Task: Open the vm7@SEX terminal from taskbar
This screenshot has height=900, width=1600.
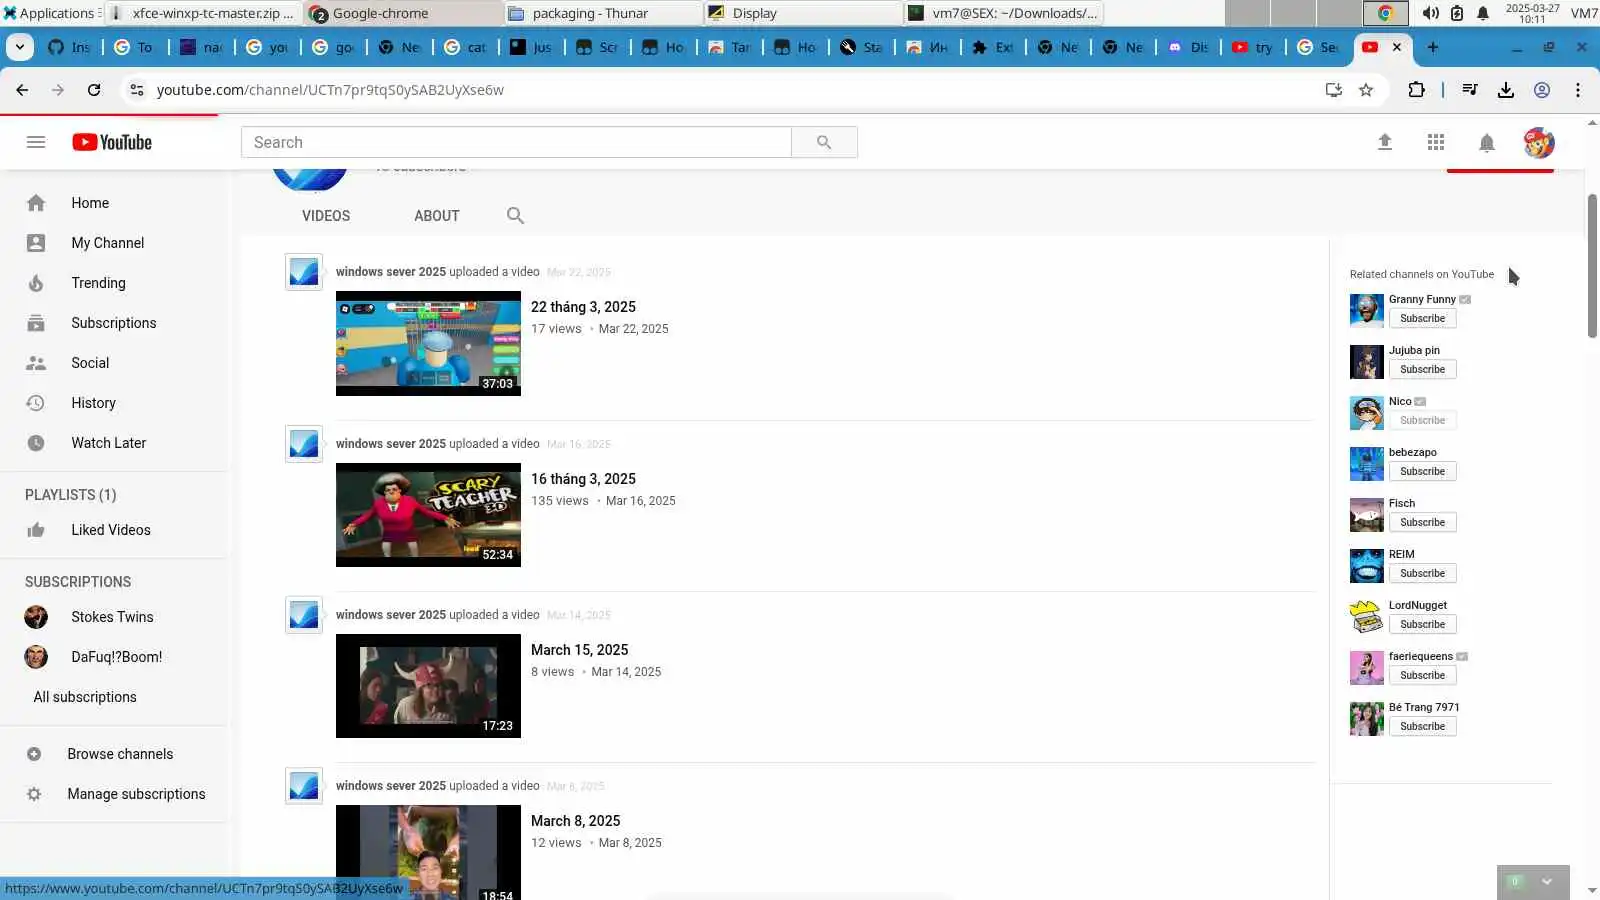Action: coord(1004,13)
